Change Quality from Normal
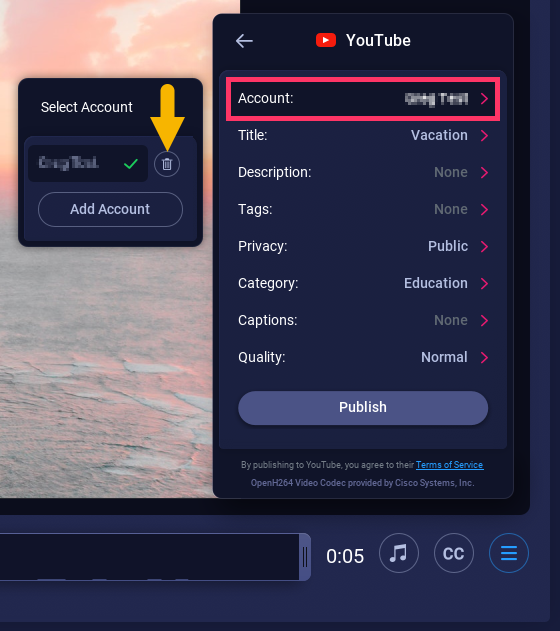The image size is (560, 631). (x=363, y=358)
